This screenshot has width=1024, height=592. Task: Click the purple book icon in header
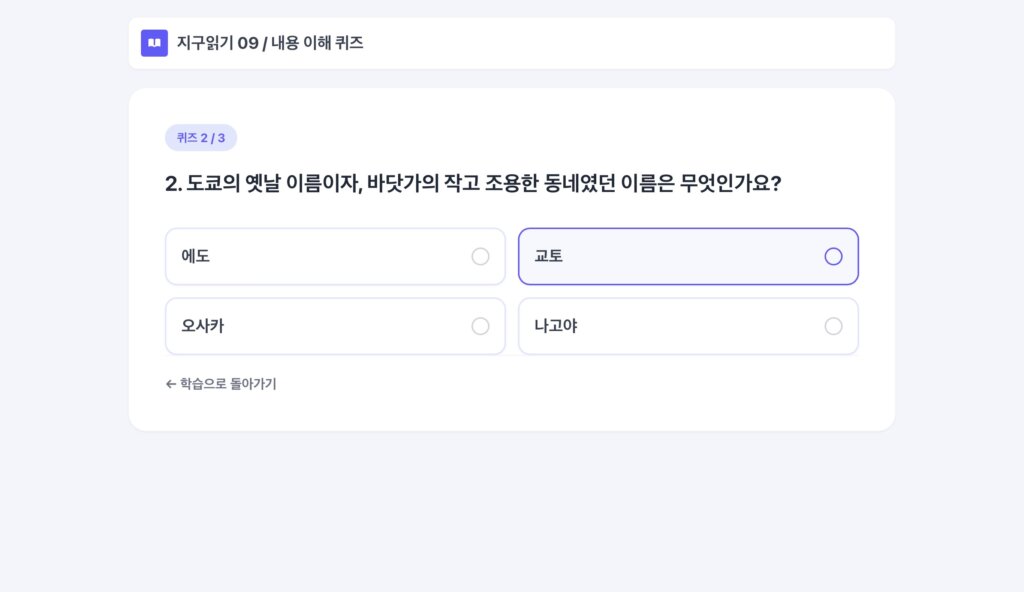154,43
